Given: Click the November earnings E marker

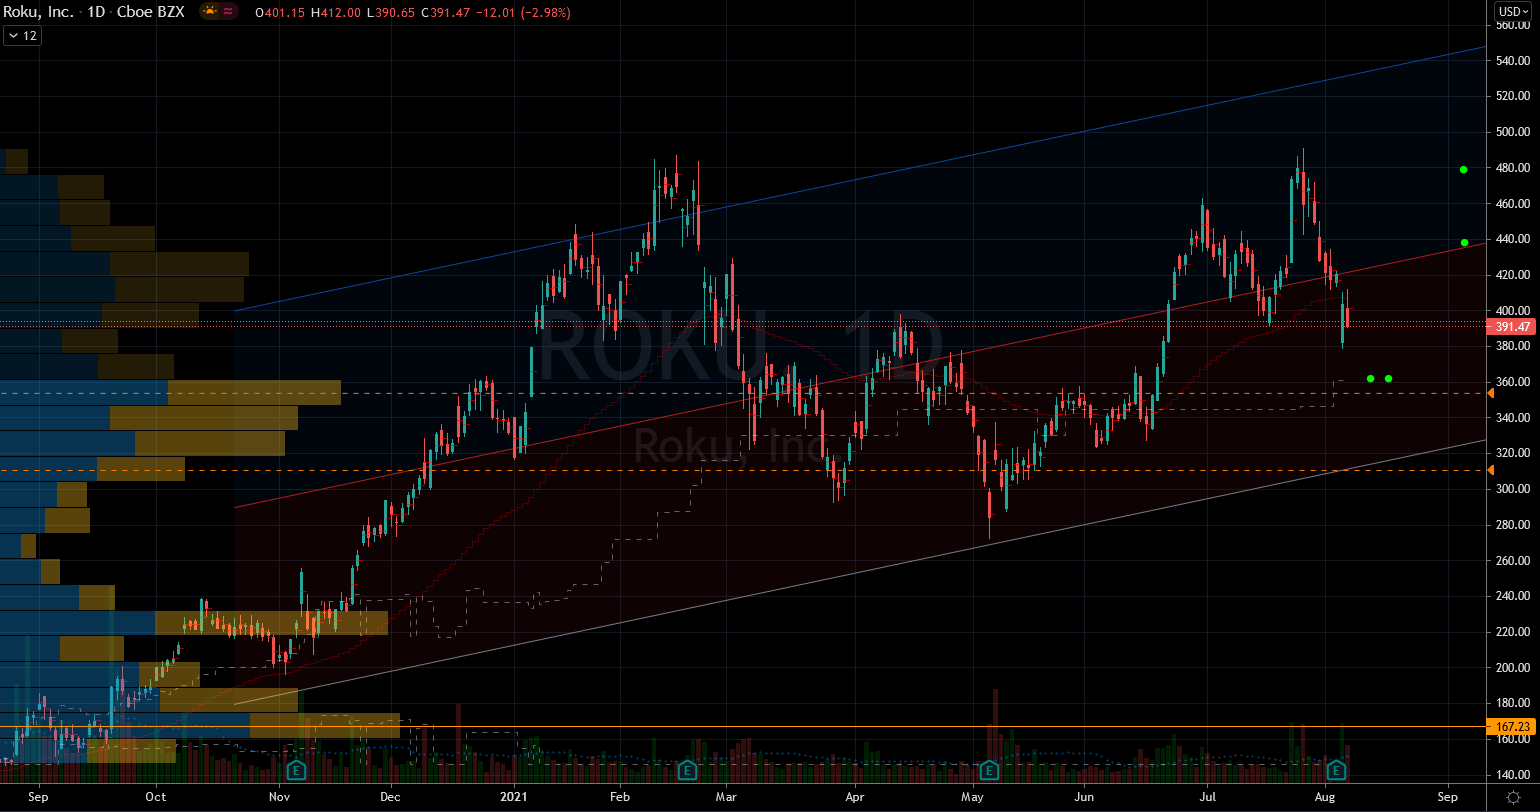Looking at the screenshot, I should coord(296,770).
